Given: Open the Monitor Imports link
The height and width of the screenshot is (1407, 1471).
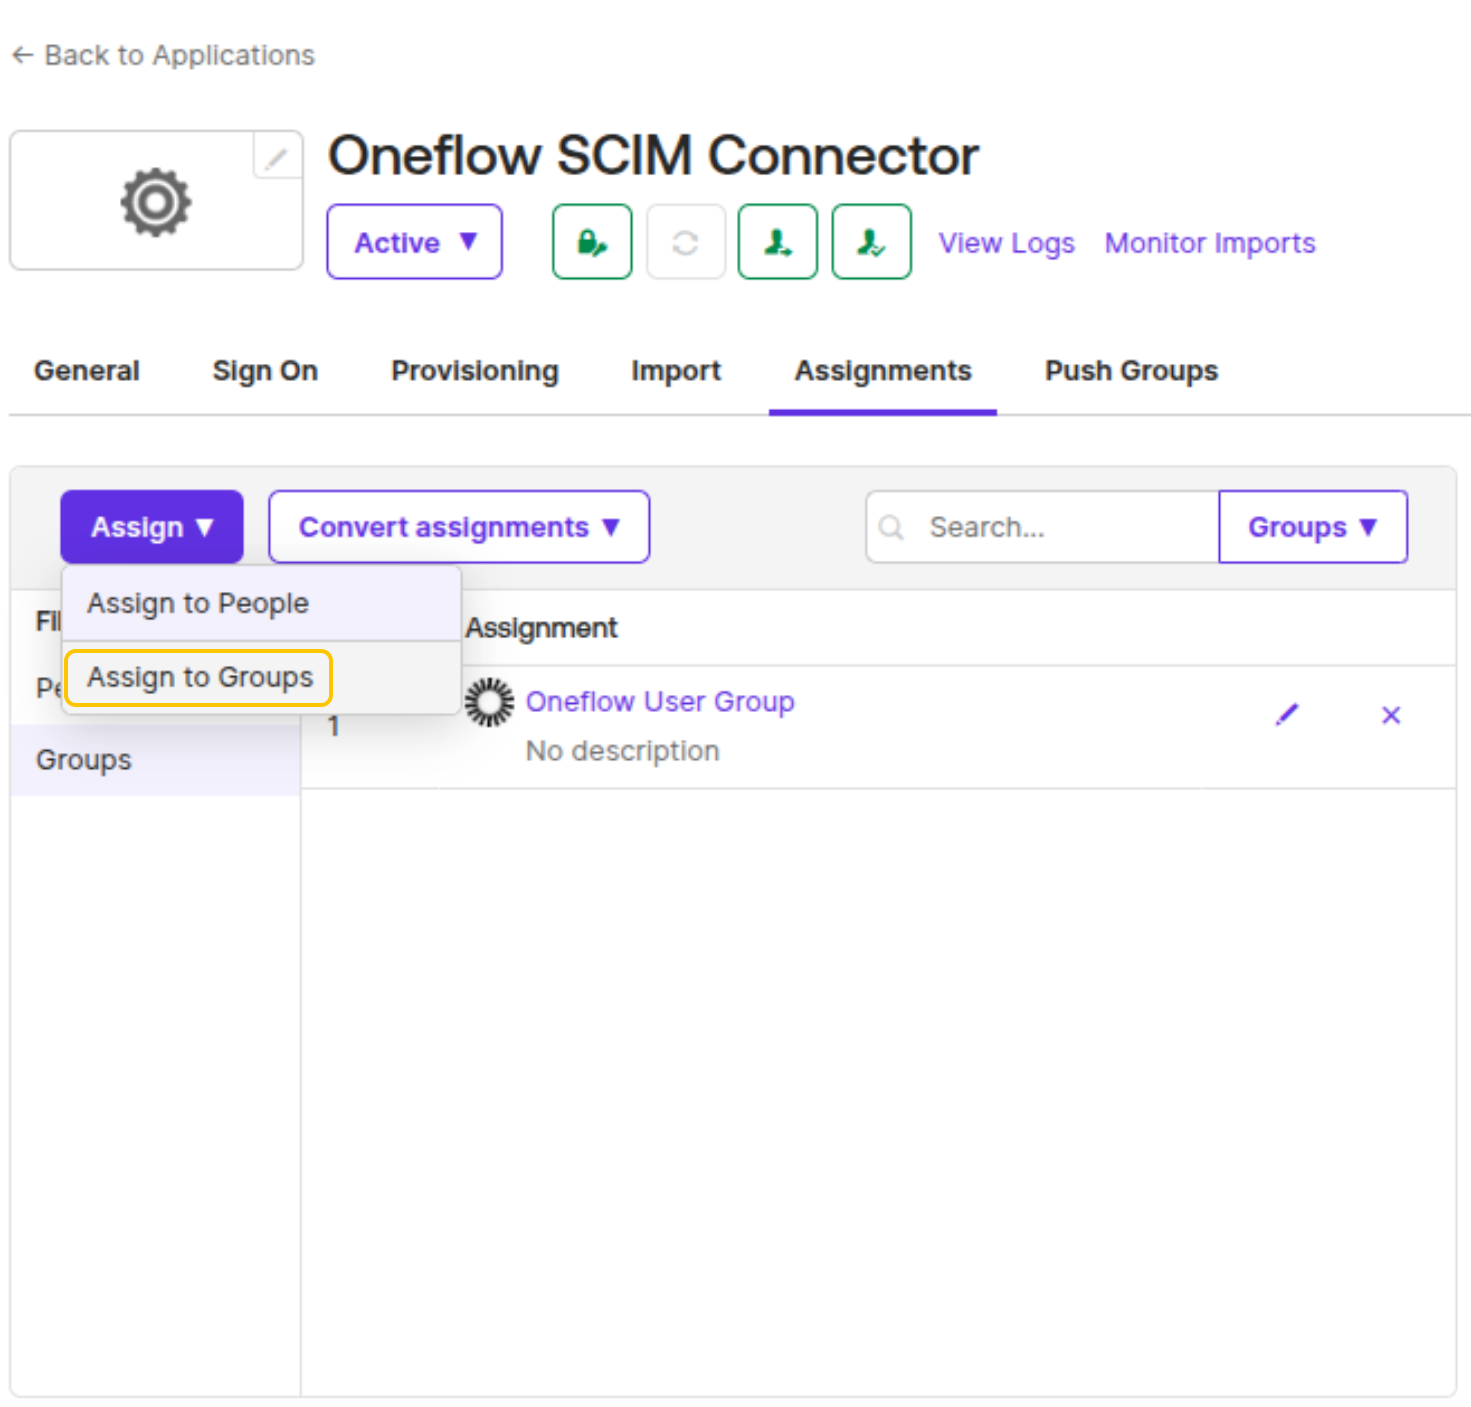Looking at the screenshot, I should [1210, 243].
